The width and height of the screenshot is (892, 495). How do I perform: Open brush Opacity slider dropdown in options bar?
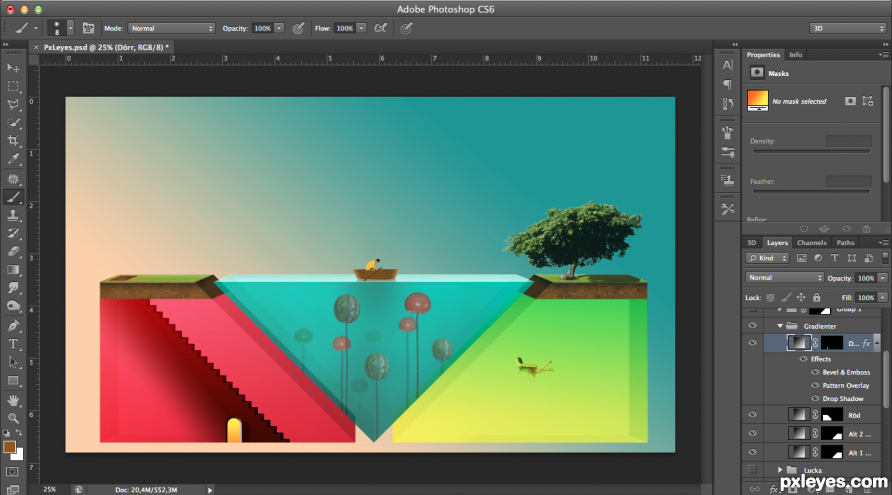point(279,28)
